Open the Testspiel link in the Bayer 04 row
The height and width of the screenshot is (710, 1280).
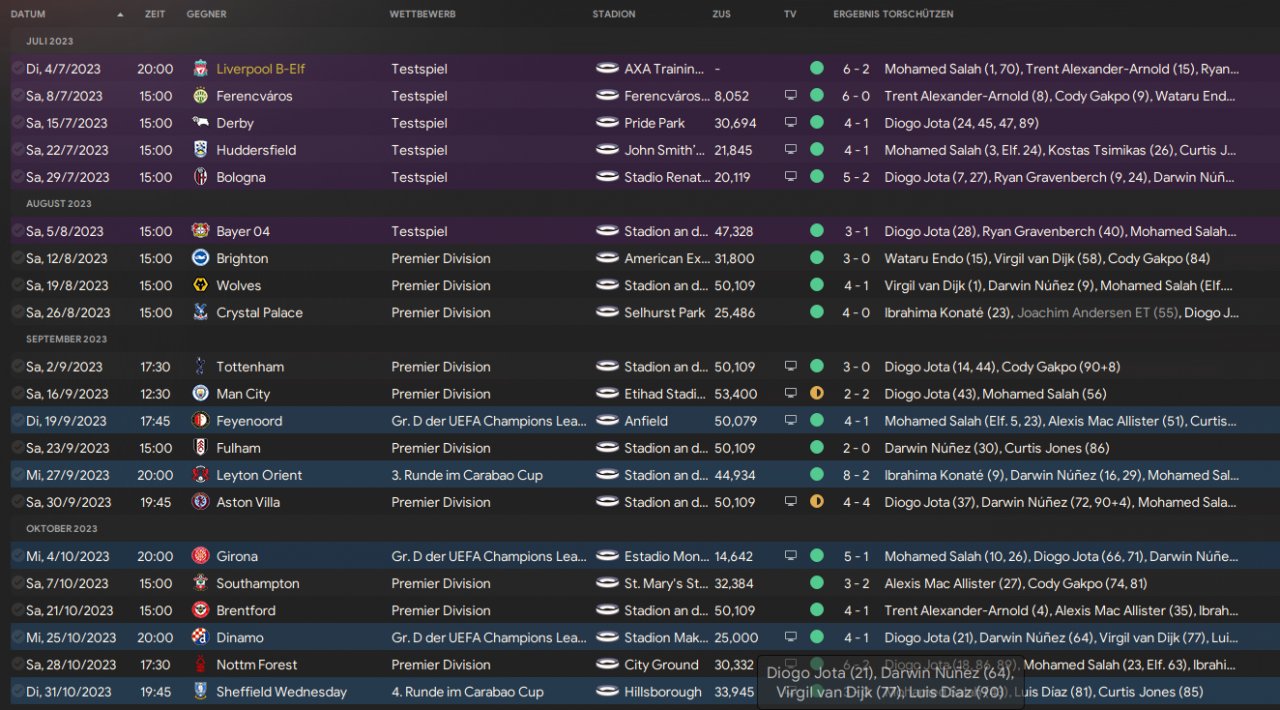[x=419, y=231]
